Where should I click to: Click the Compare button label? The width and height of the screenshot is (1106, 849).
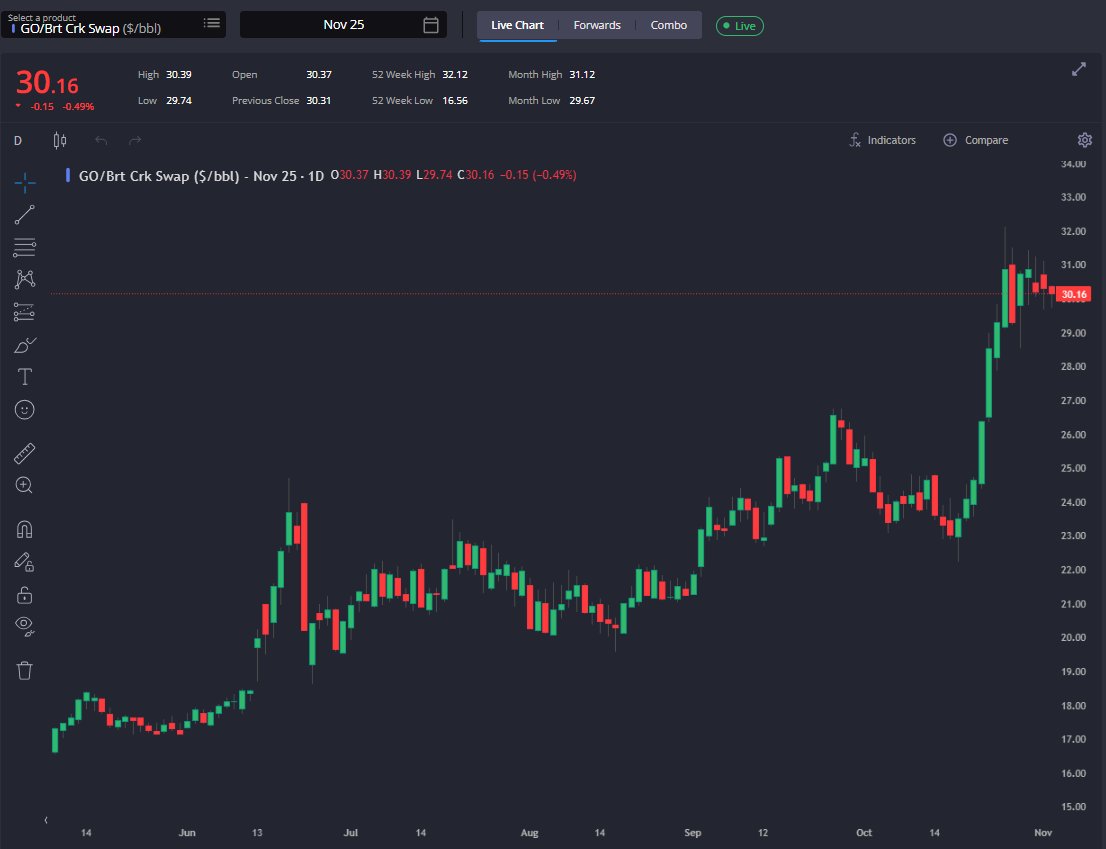(x=986, y=140)
